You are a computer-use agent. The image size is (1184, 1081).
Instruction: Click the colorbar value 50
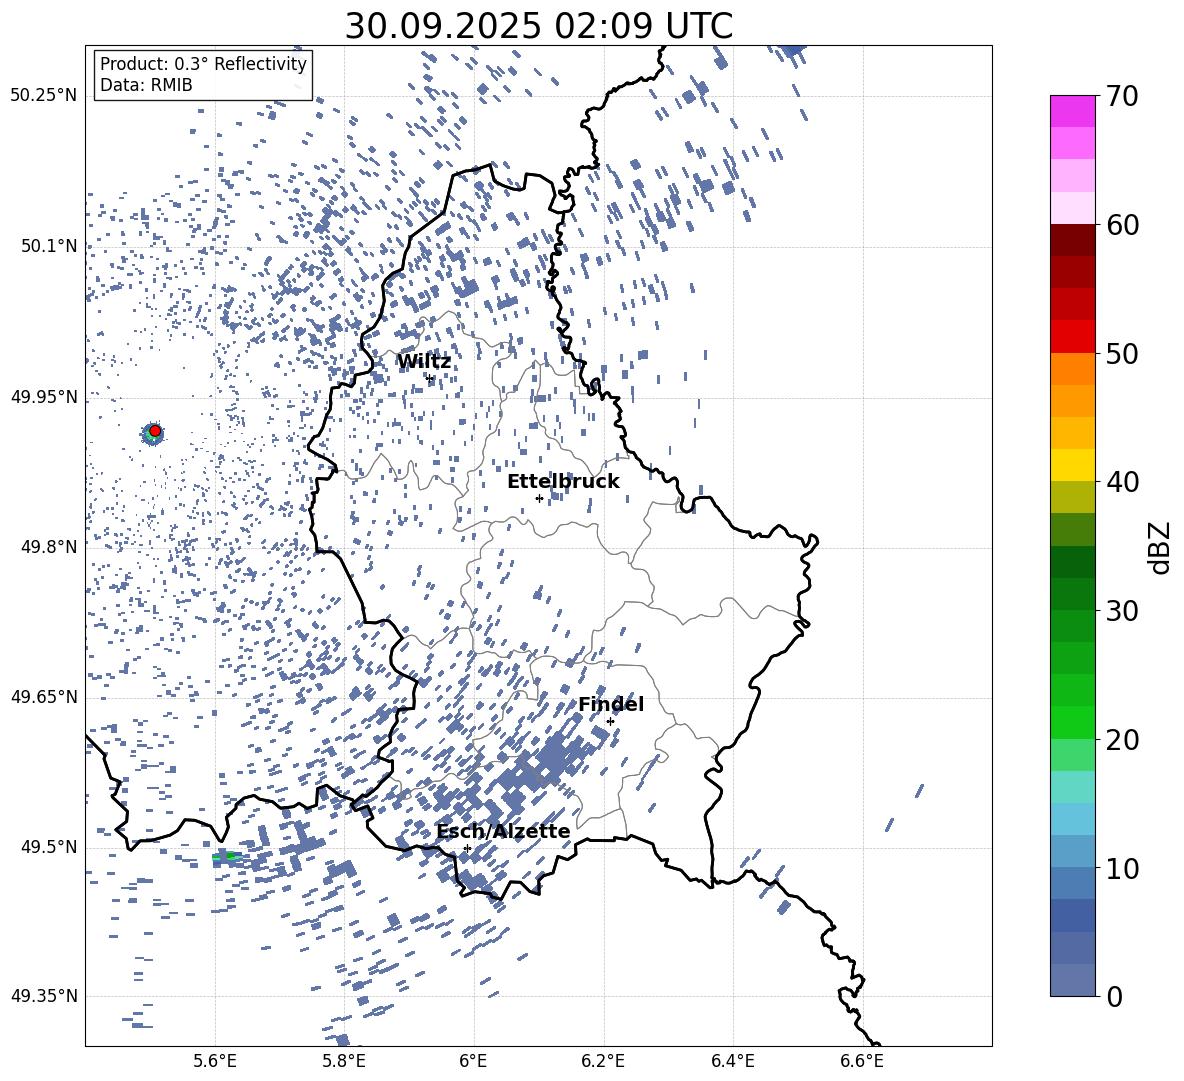click(x=1123, y=354)
